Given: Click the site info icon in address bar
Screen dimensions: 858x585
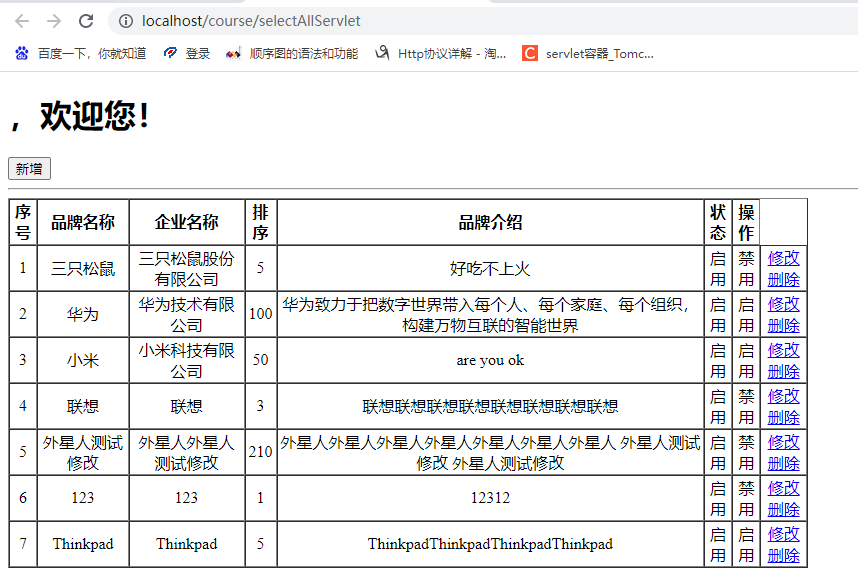Looking at the screenshot, I should coord(125,21).
